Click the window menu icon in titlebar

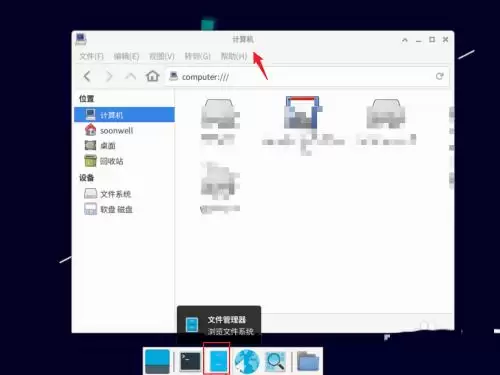[x=81, y=39]
